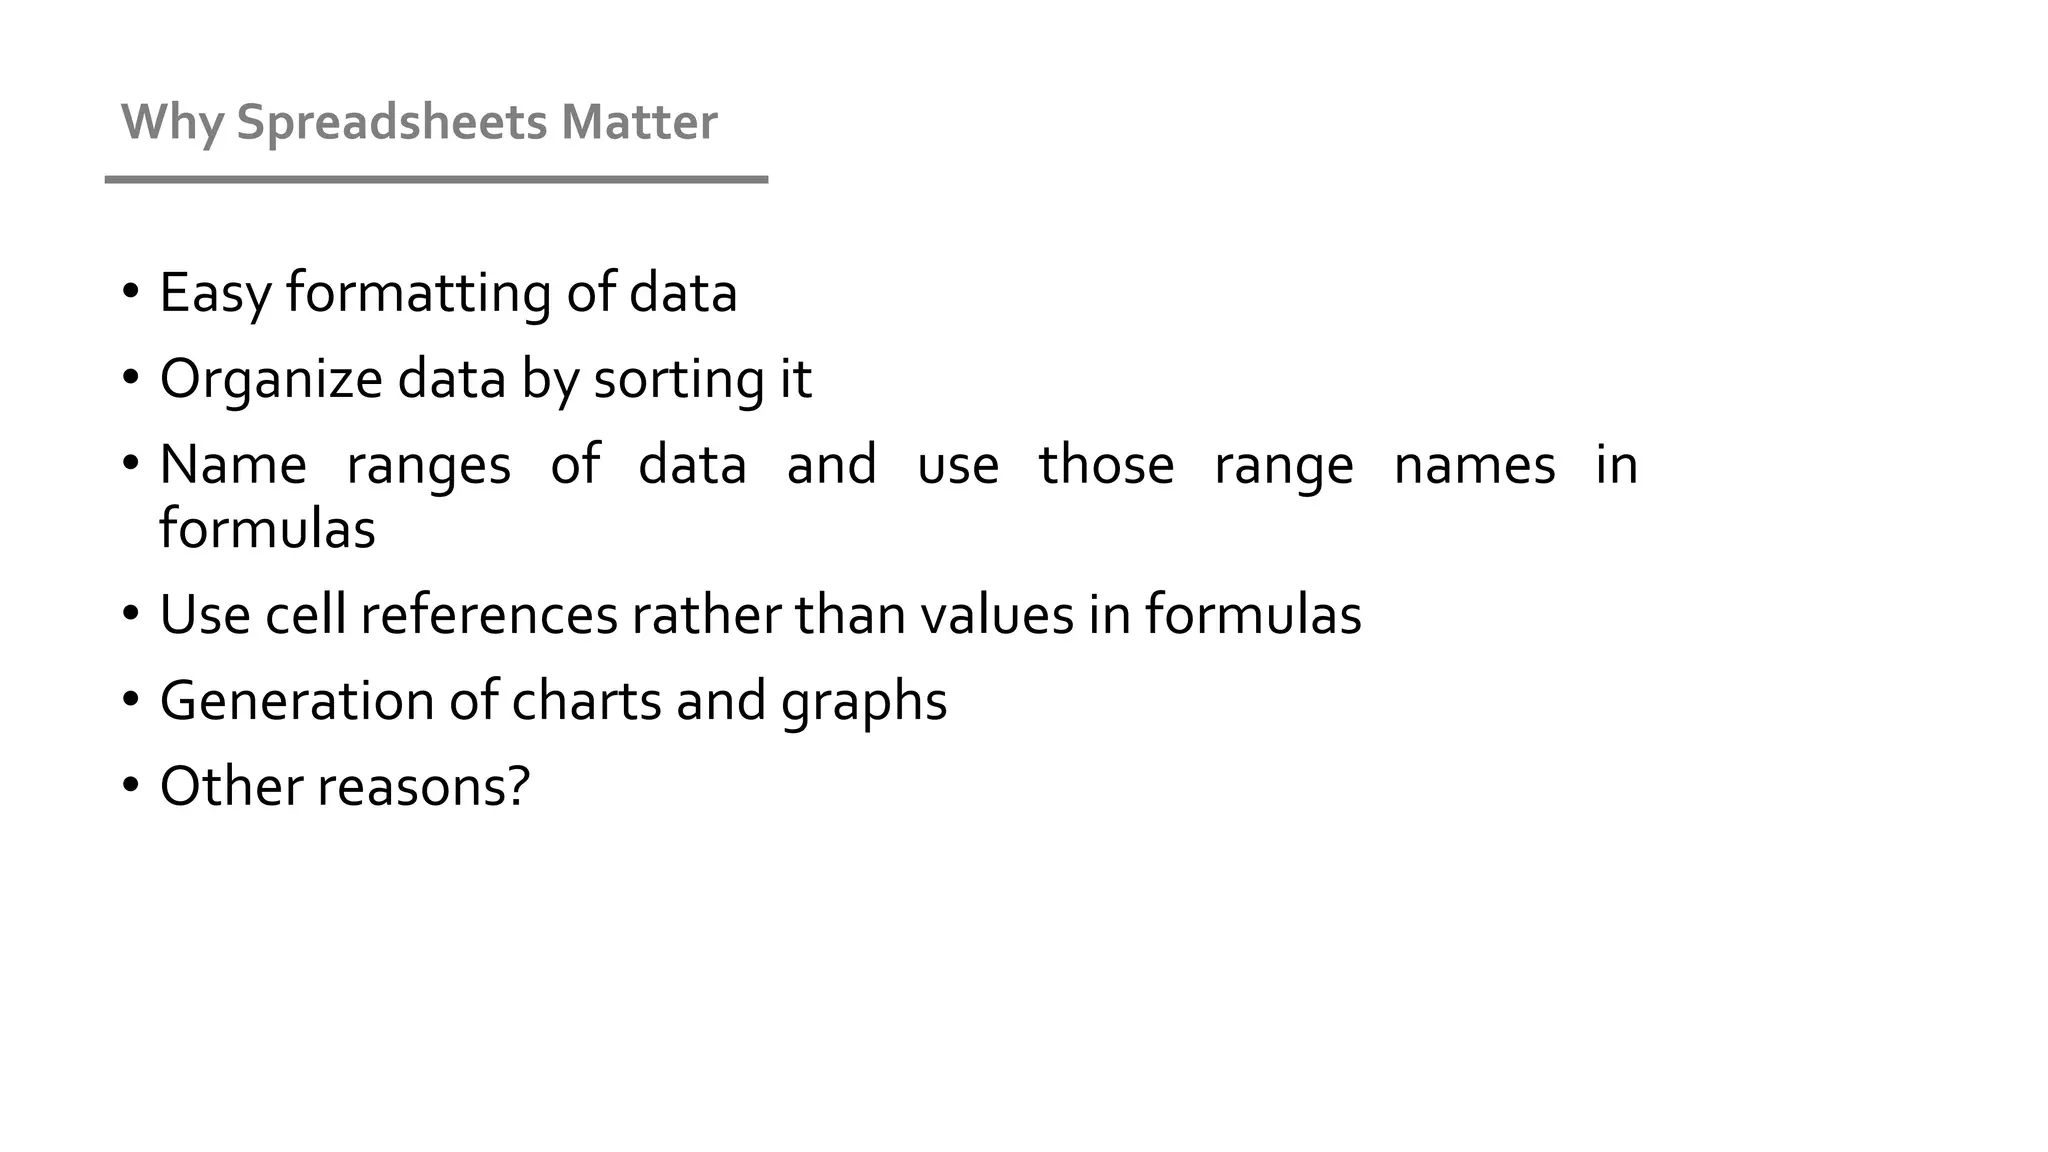Select the "Easy formatting of data" bullet text

coord(448,293)
